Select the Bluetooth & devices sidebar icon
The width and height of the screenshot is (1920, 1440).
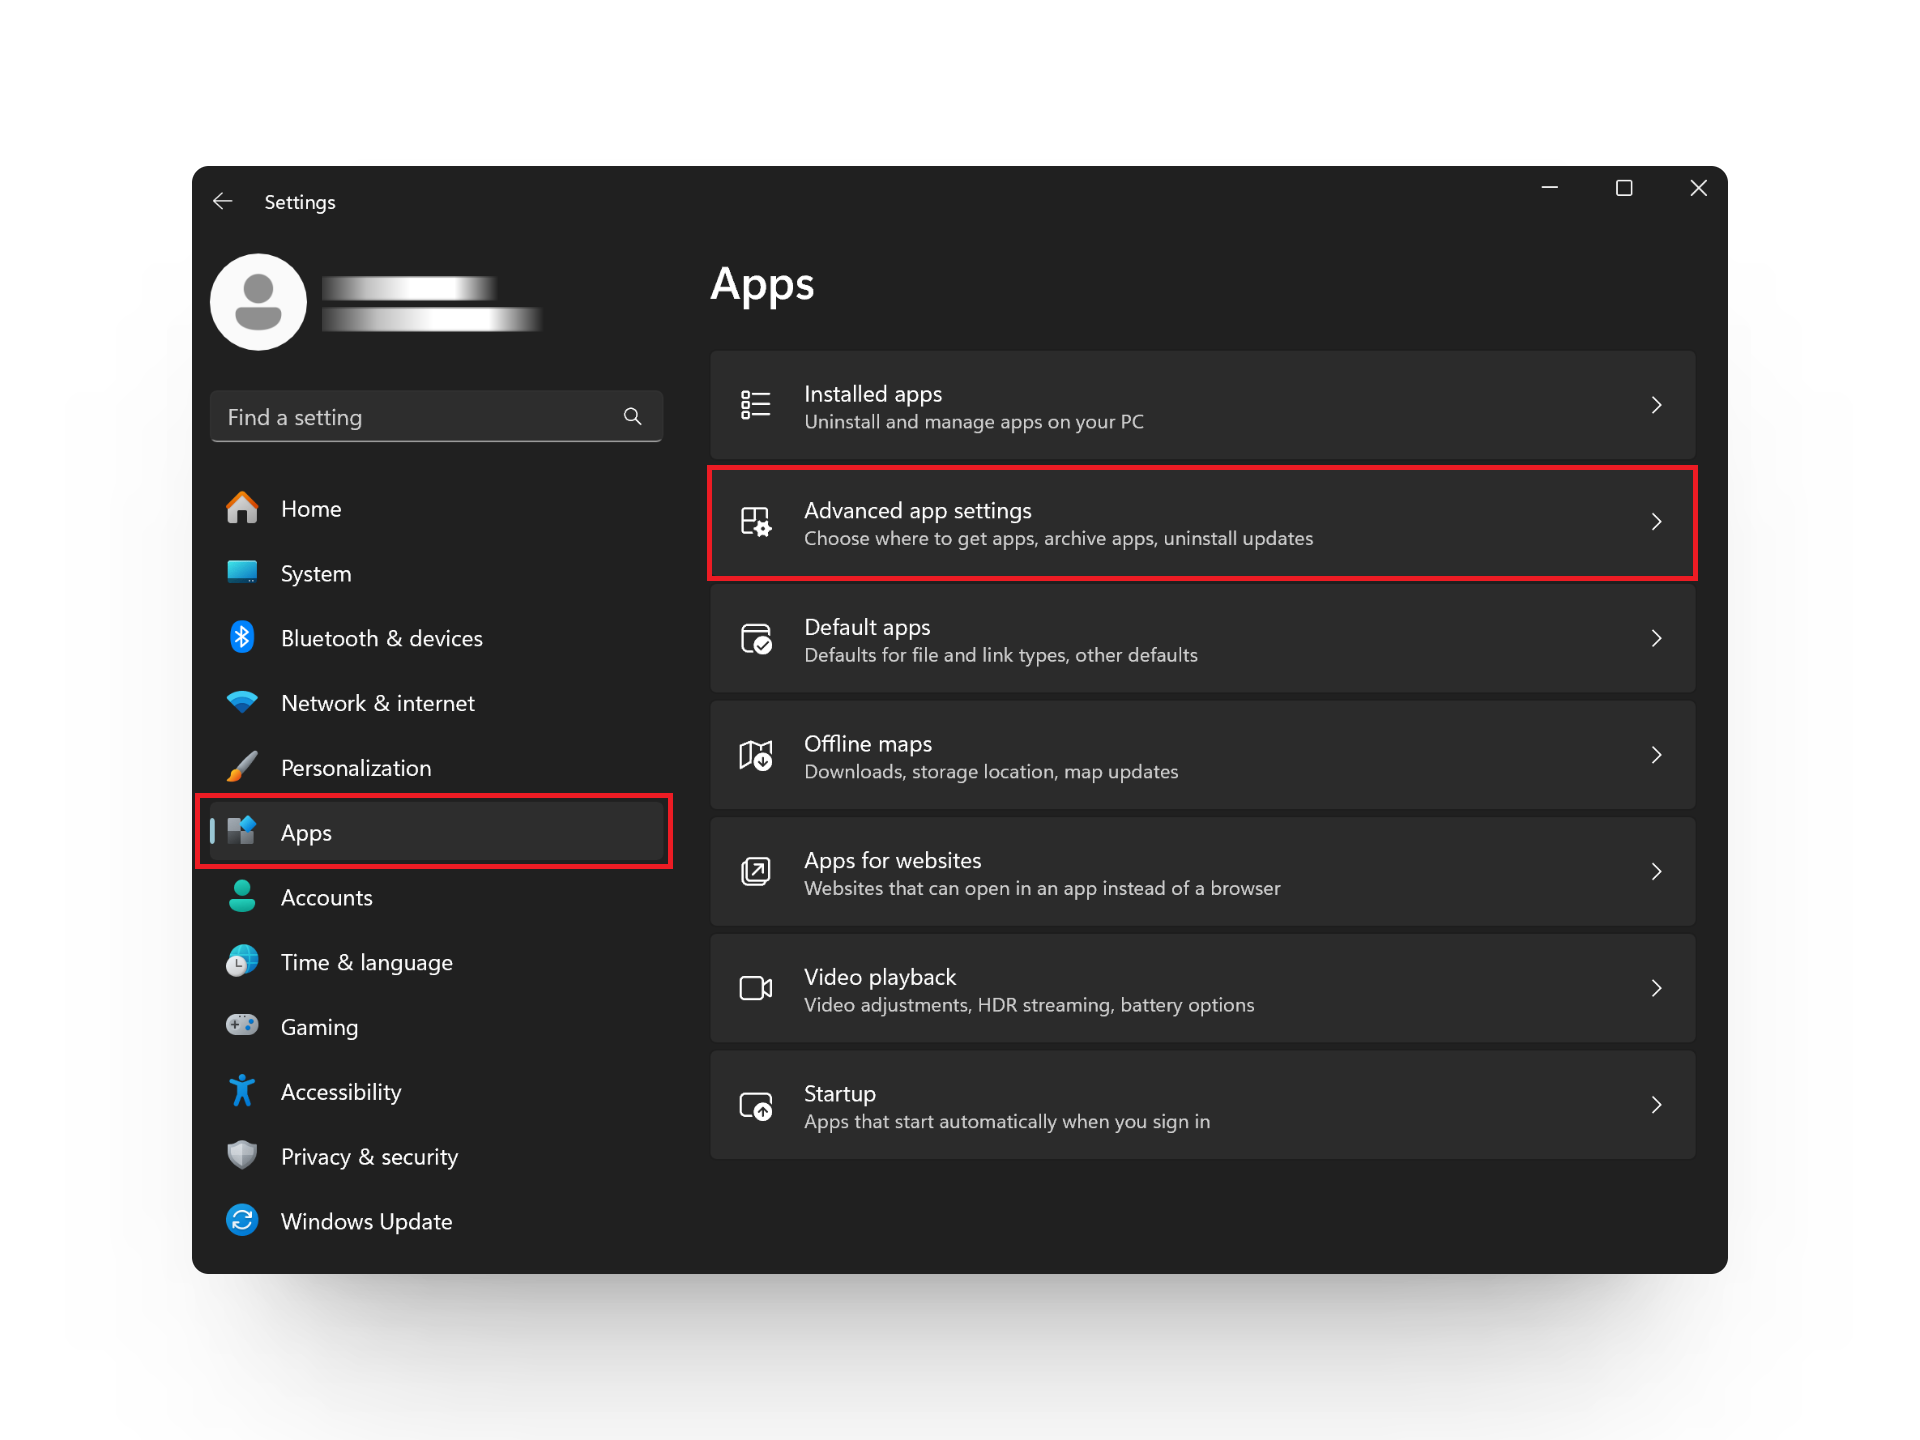pyautogui.click(x=242, y=637)
